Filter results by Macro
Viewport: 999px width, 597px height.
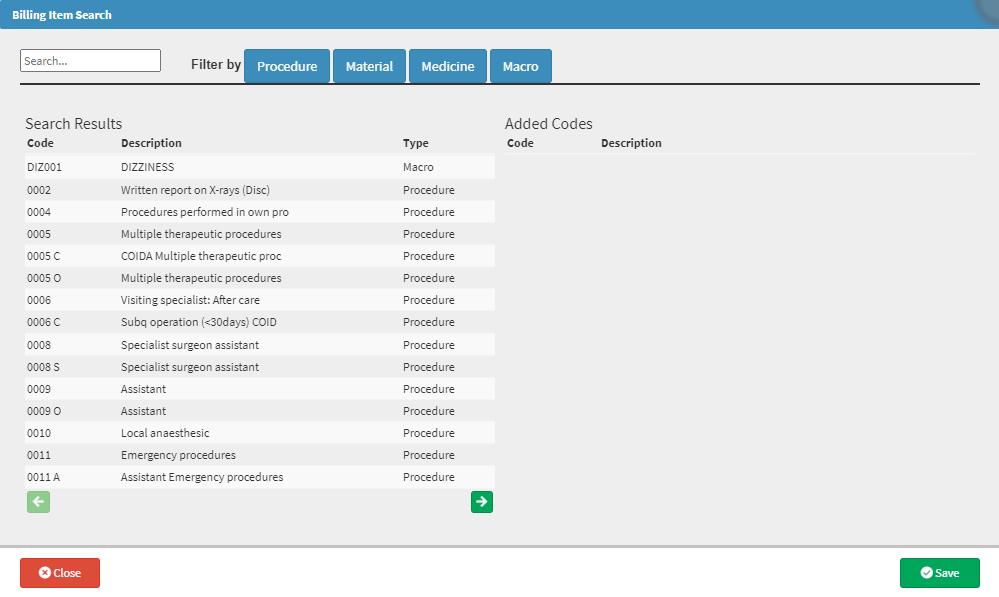pos(520,67)
